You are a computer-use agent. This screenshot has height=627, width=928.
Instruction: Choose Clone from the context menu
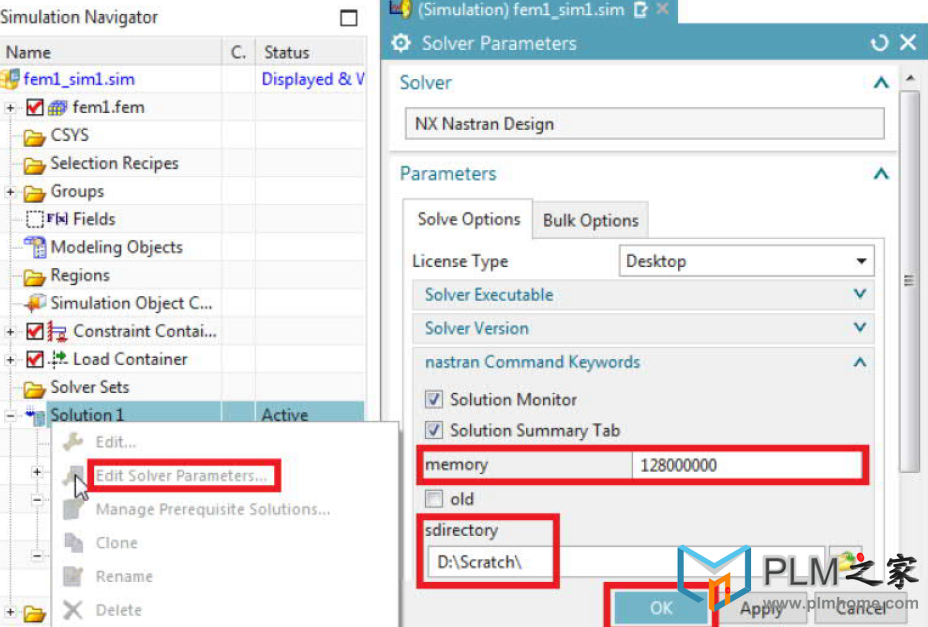click(117, 543)
